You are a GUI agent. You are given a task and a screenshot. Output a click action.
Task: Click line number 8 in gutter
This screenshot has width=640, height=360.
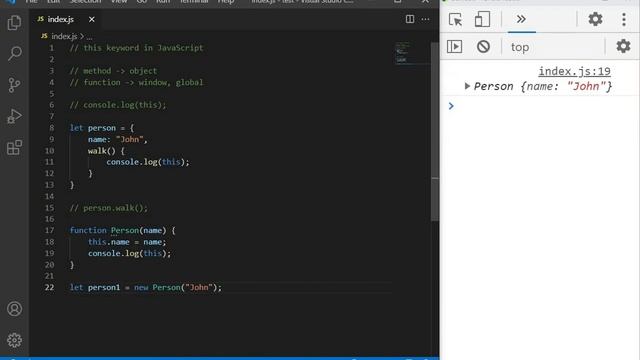pyautogui.click(x=51, y=128)
